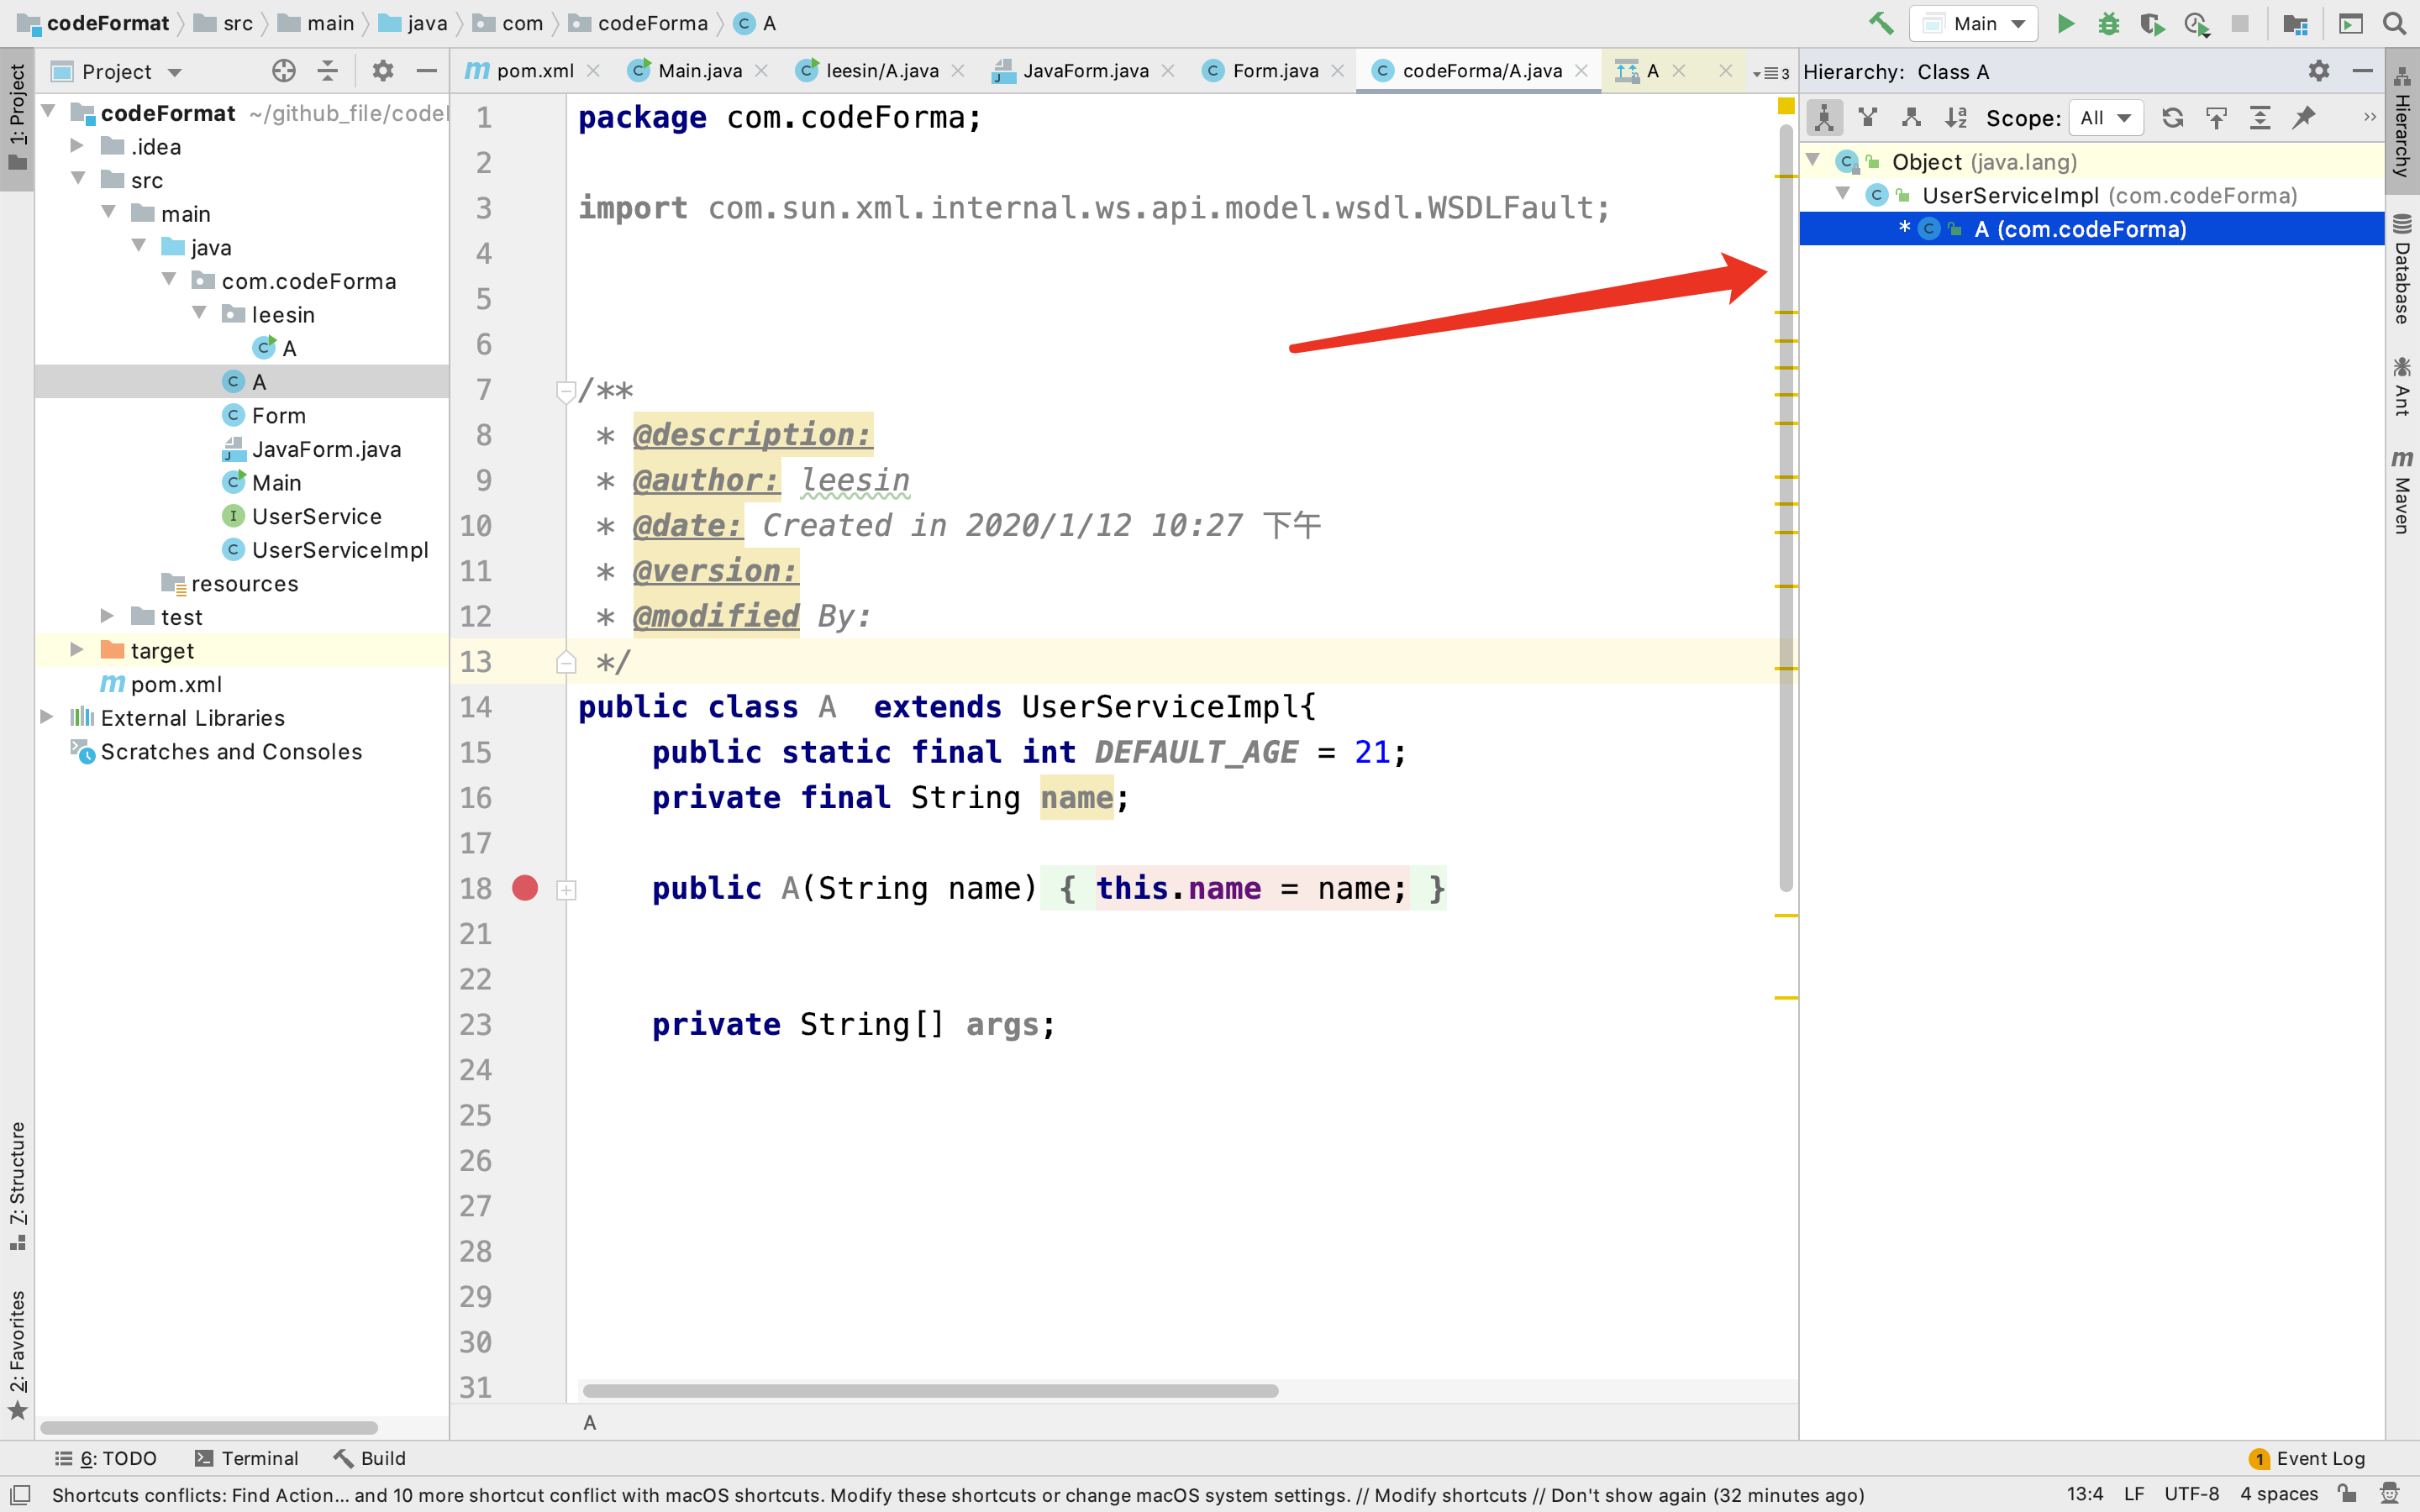
Task: Show more Hierarchy toolbar actions
Action: tap(2369, 118)
